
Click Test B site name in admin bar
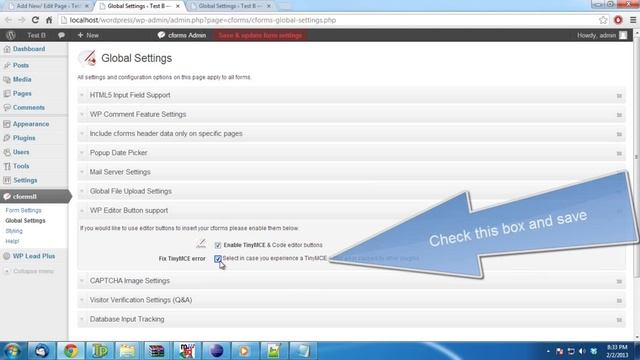coord(36,35)
